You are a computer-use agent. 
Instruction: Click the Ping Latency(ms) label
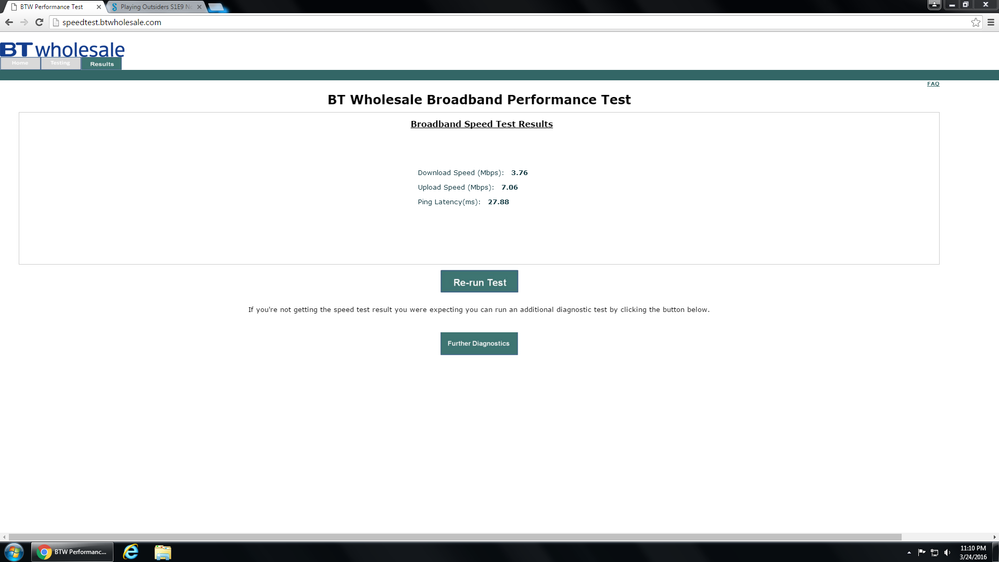449,202
